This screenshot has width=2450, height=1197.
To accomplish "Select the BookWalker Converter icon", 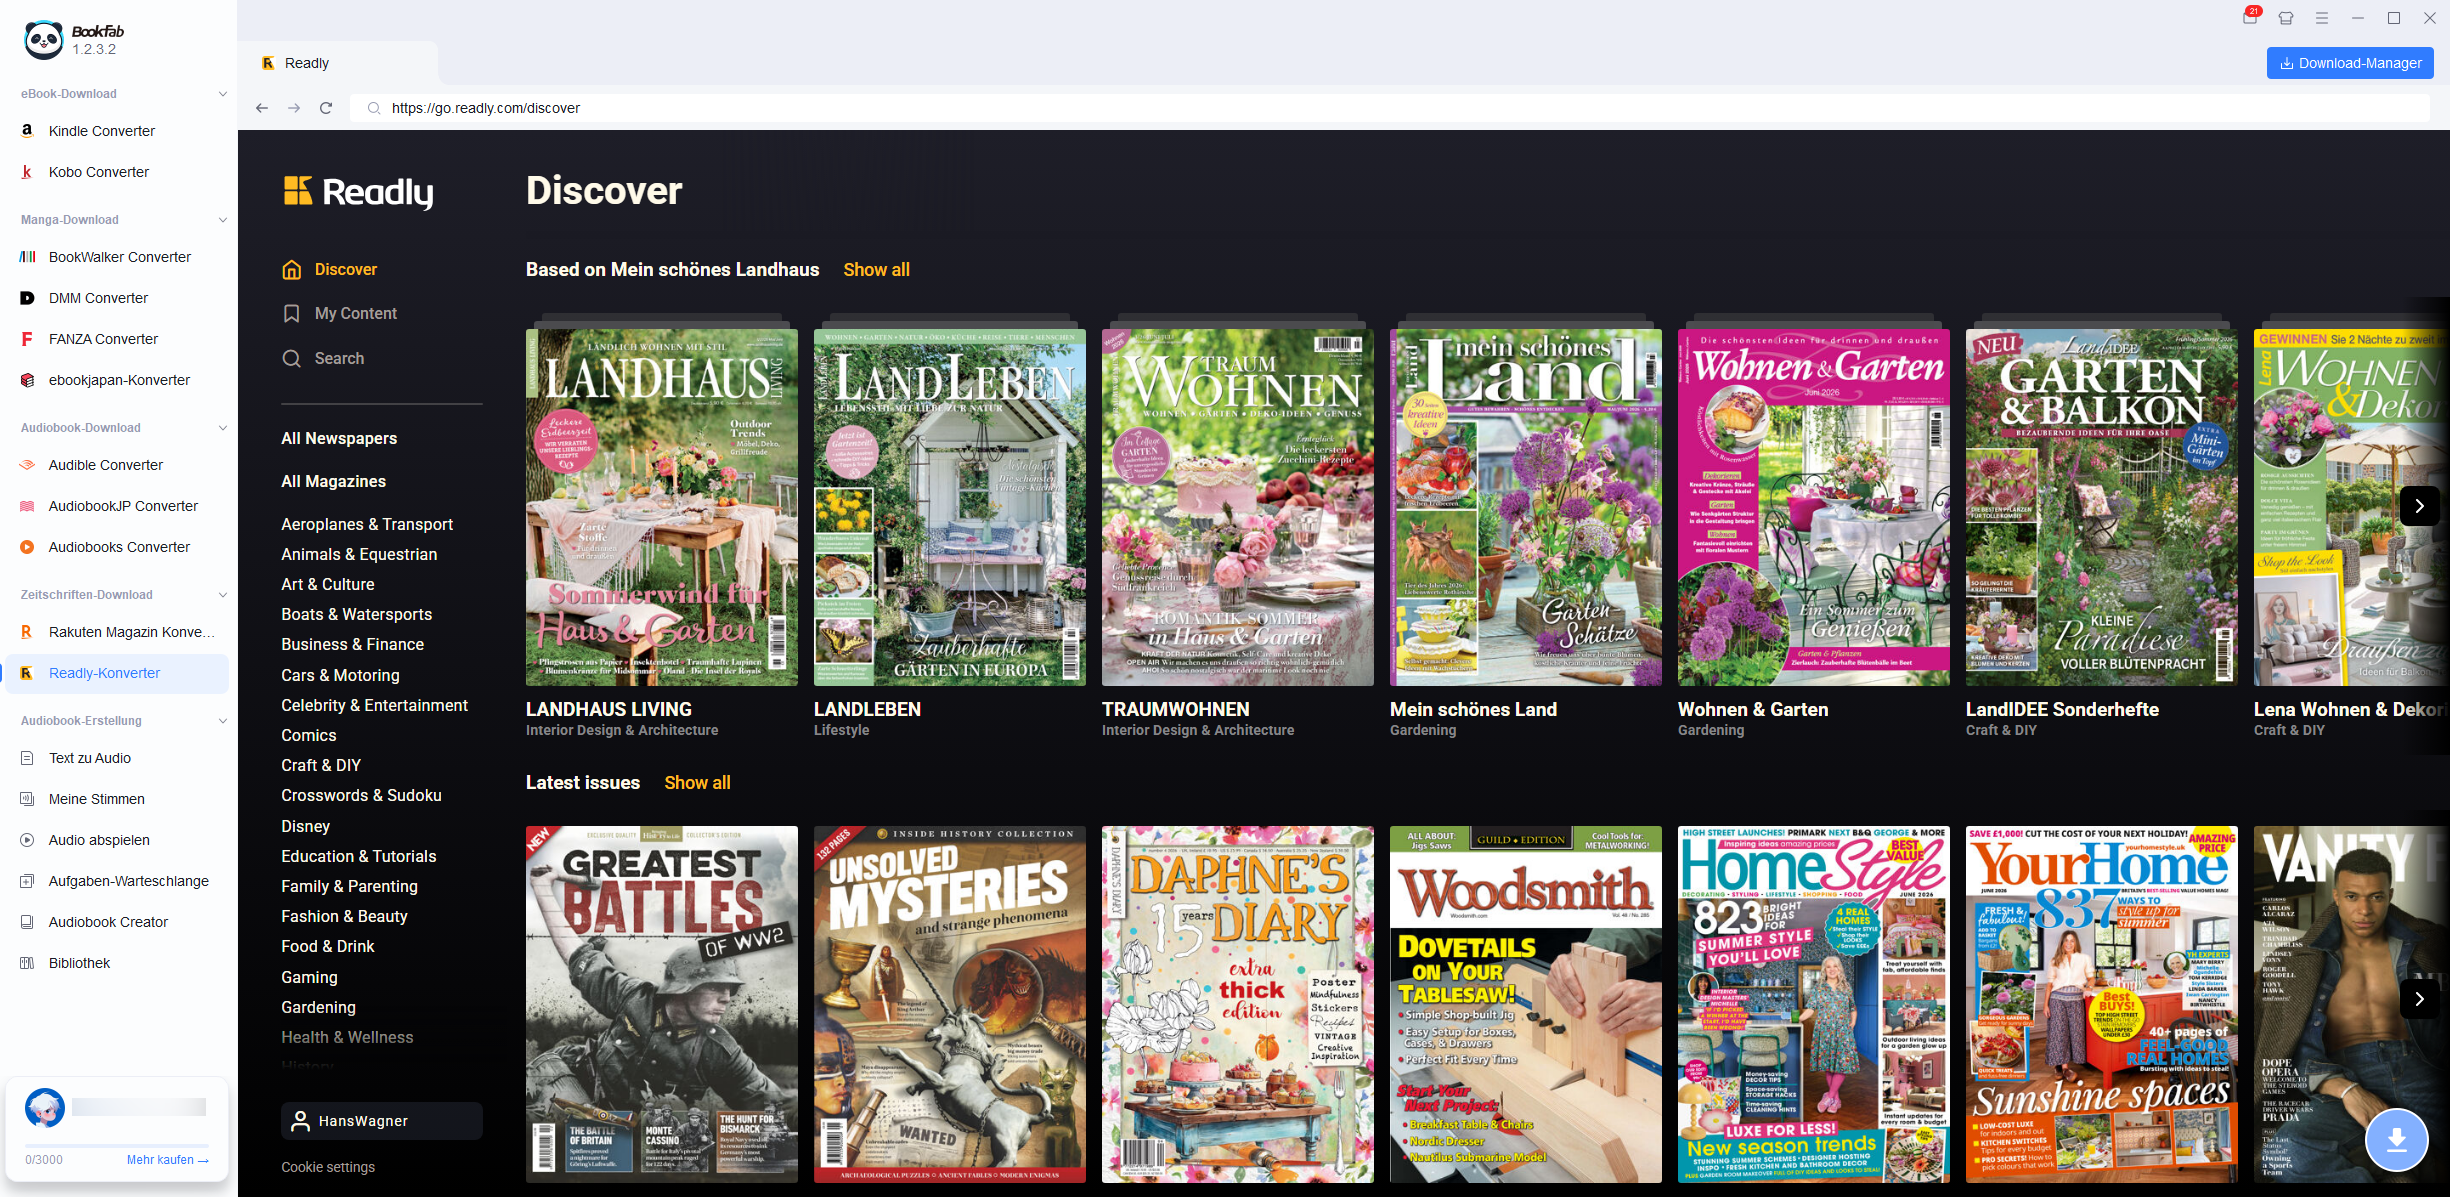I will tap(27, 257).
